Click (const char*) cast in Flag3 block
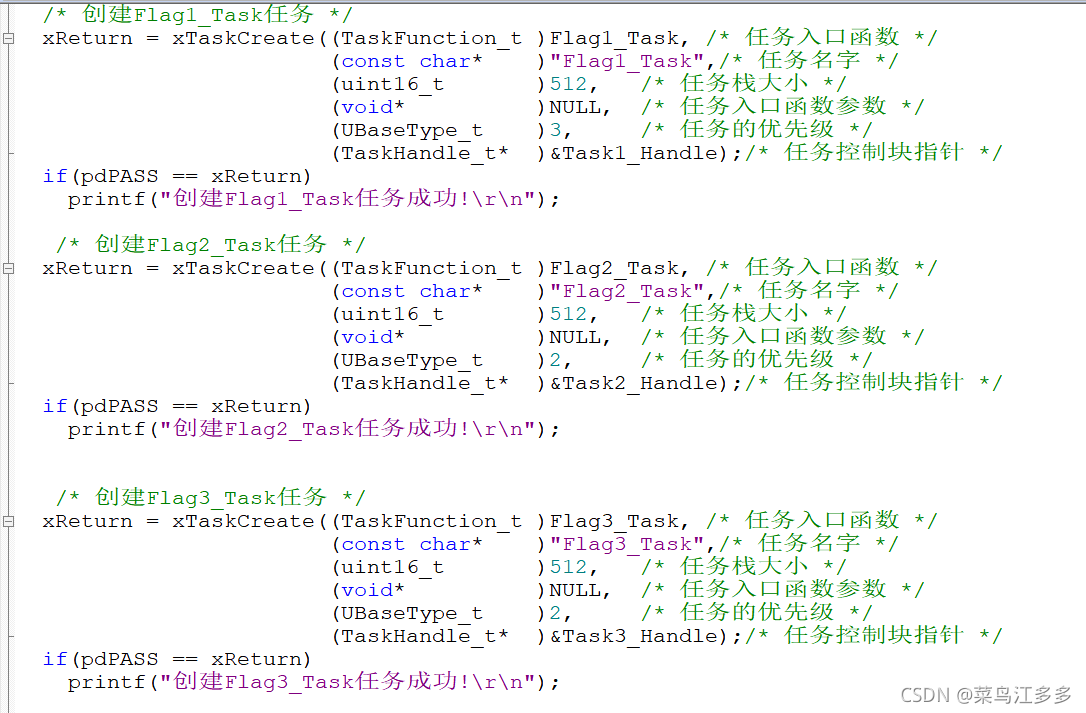 point(438,545)
